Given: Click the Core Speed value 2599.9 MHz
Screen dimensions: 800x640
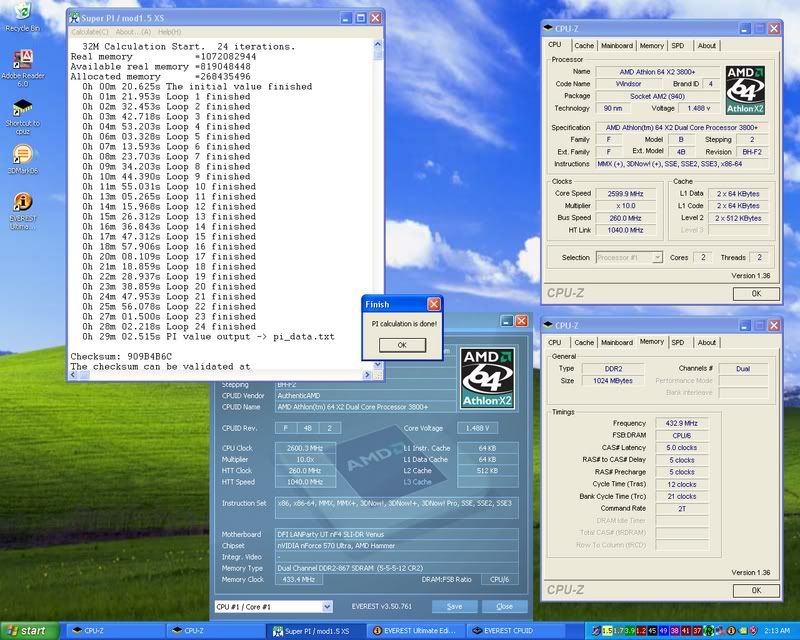Looking at the screenshot, I should 625,194.
